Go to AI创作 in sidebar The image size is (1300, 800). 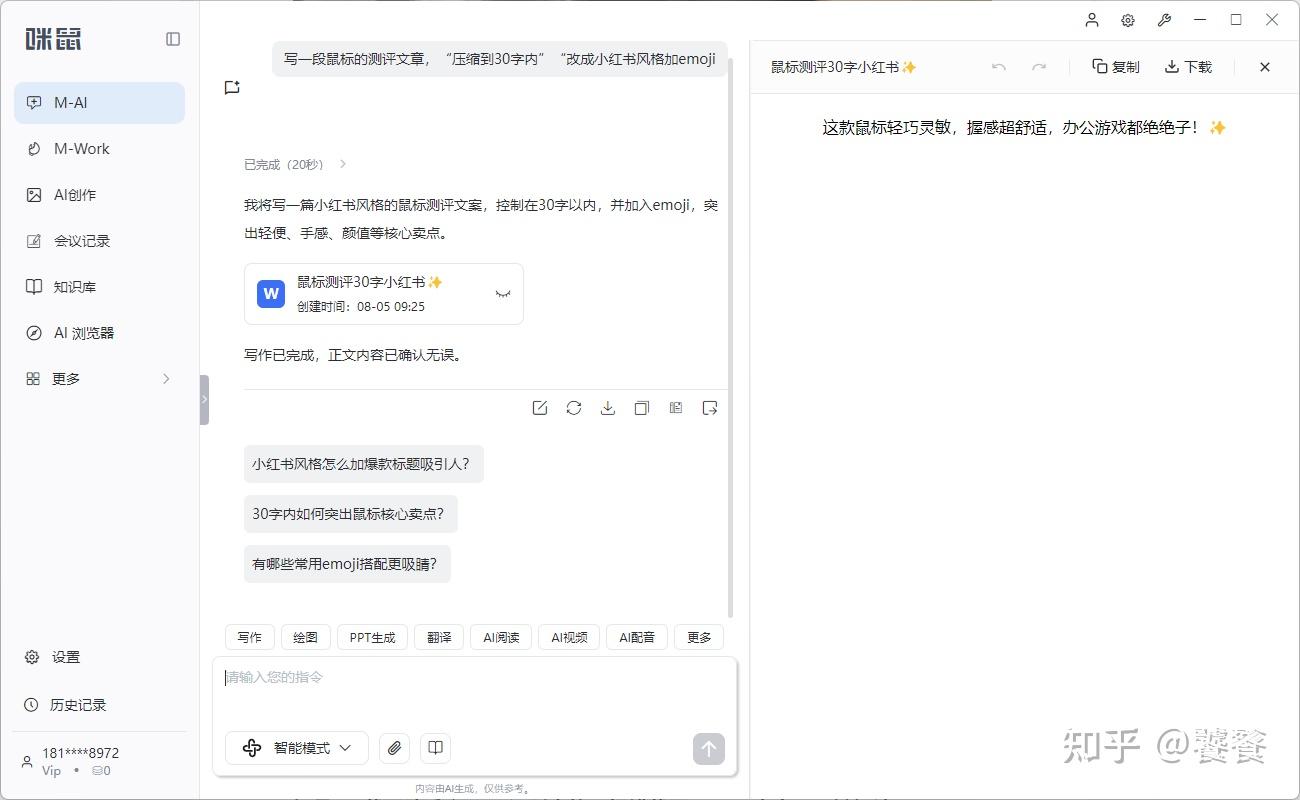coord(99,195)
